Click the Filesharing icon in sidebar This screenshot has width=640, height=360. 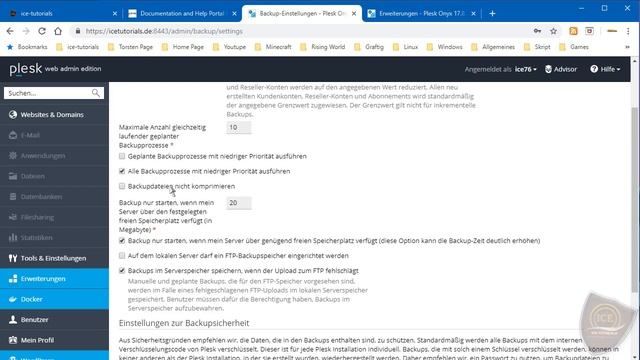[x=13, y=217]
